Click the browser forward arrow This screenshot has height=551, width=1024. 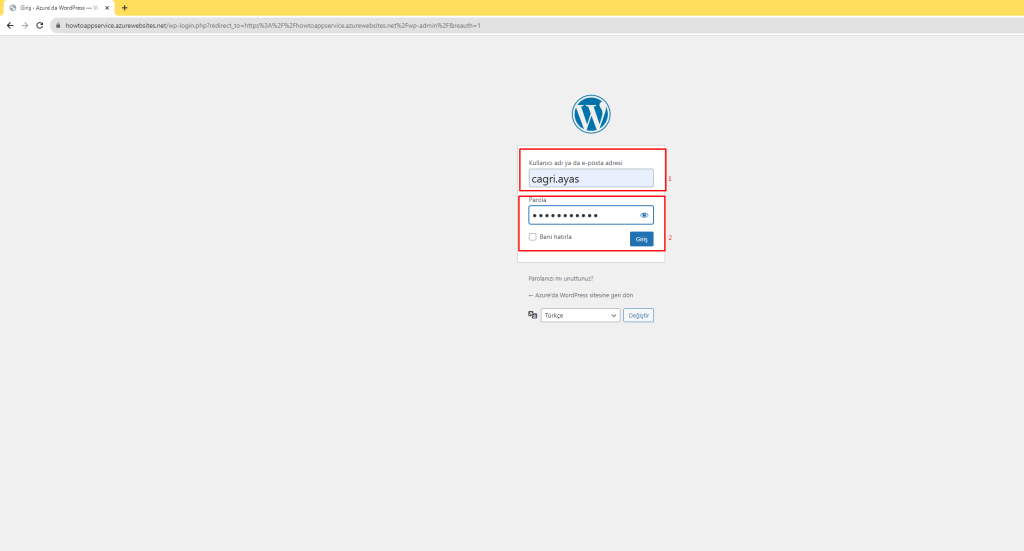click(24, 25)
